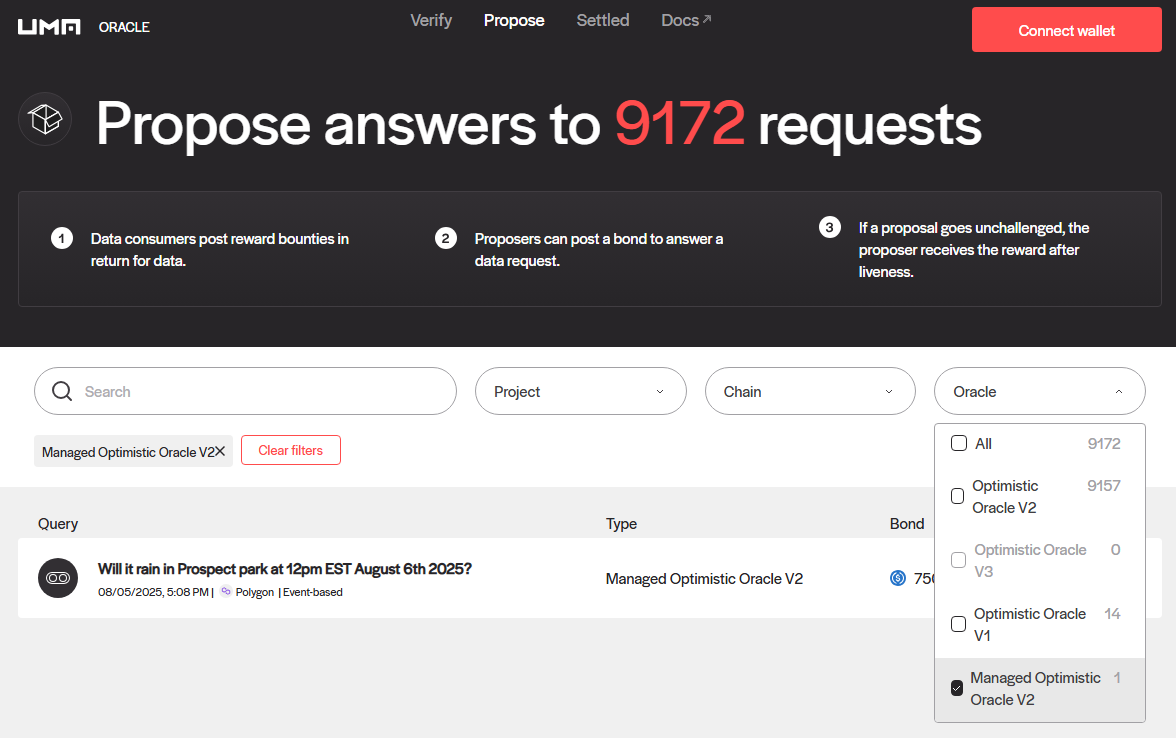Click the USDC bond currency icon
This screenshot has width=1176, height=738.
coord(898,578)
